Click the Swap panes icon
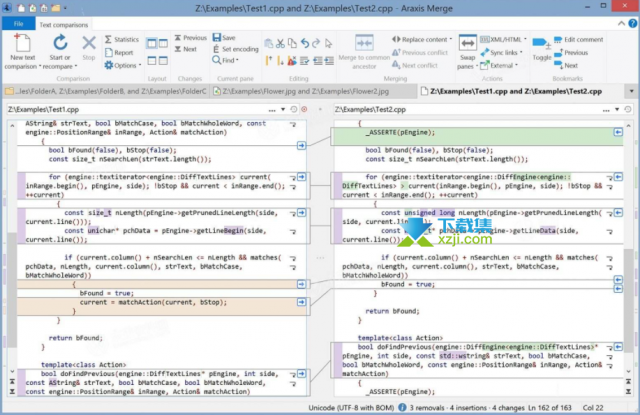The height and width of the screenshot is (415, 640). [x=468, y=42]
